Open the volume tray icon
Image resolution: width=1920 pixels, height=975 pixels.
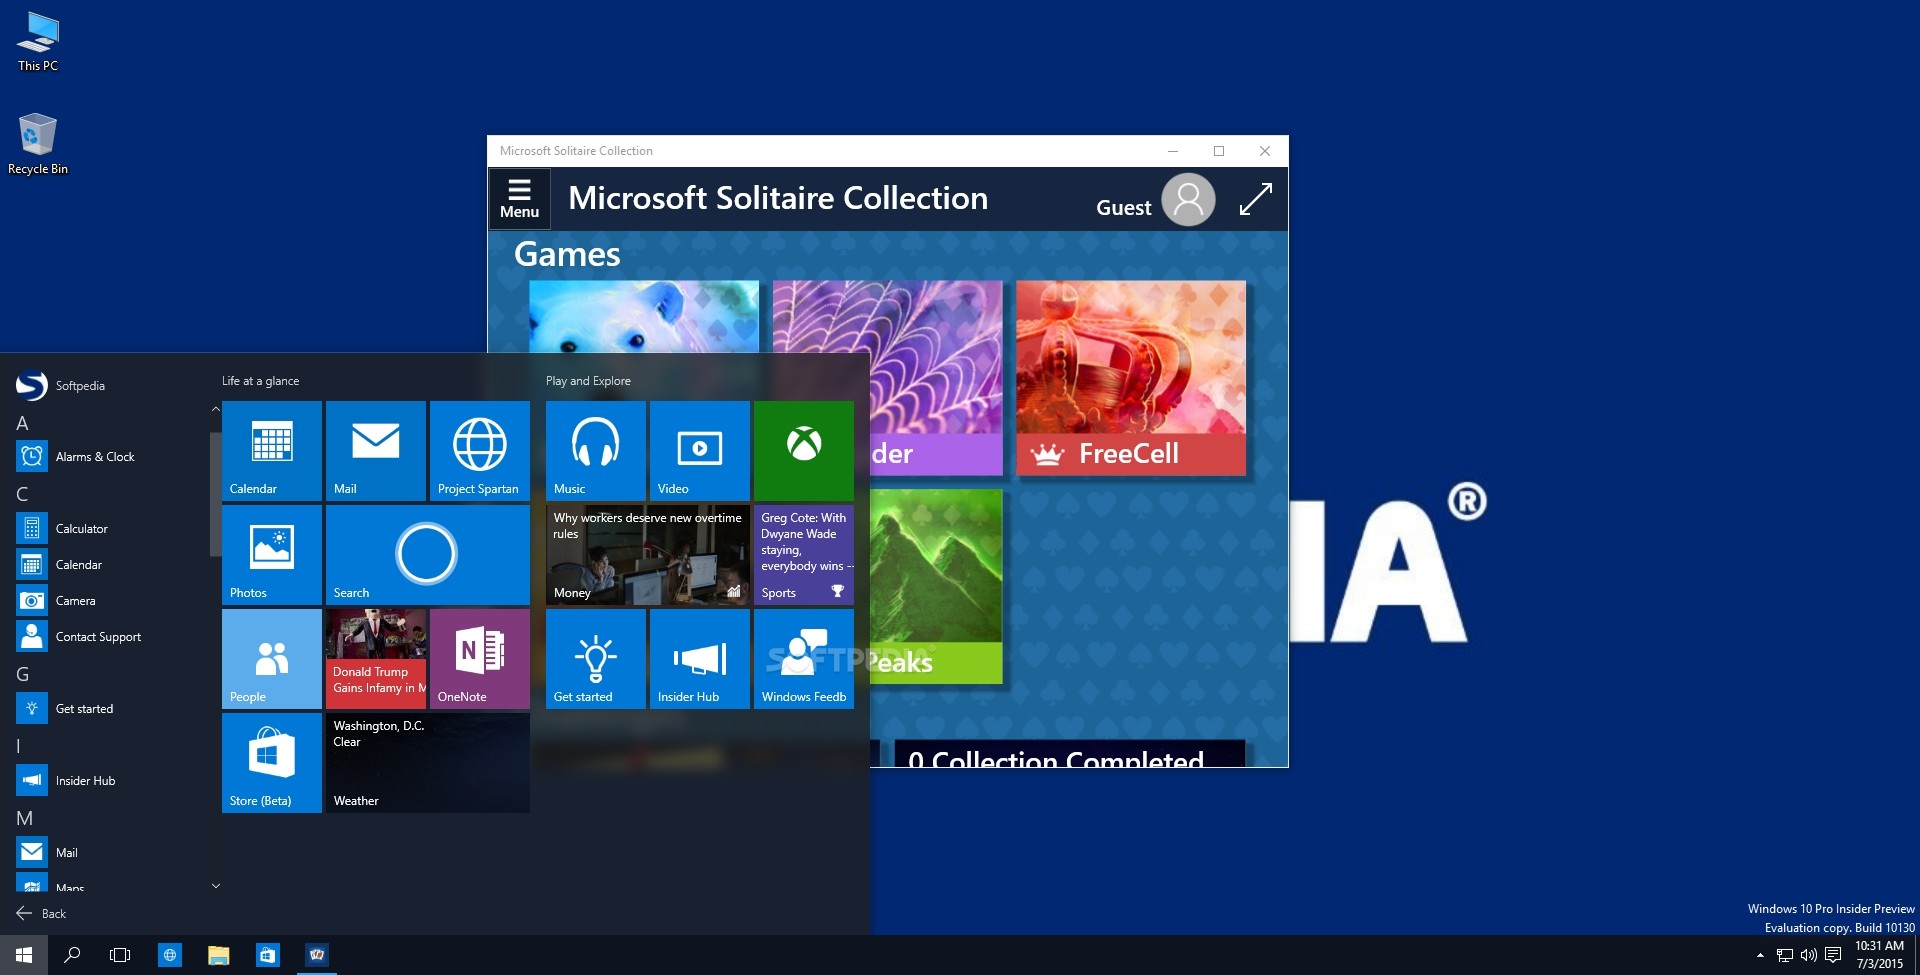tap(1808, 955)
